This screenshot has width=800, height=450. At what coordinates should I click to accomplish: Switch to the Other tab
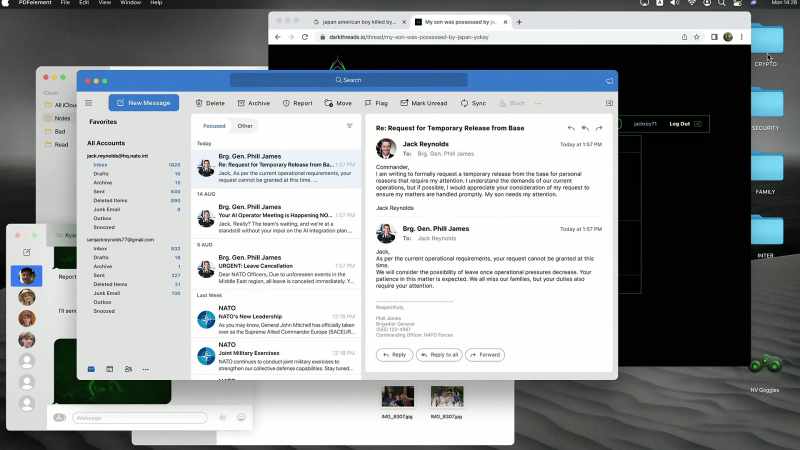245,126
